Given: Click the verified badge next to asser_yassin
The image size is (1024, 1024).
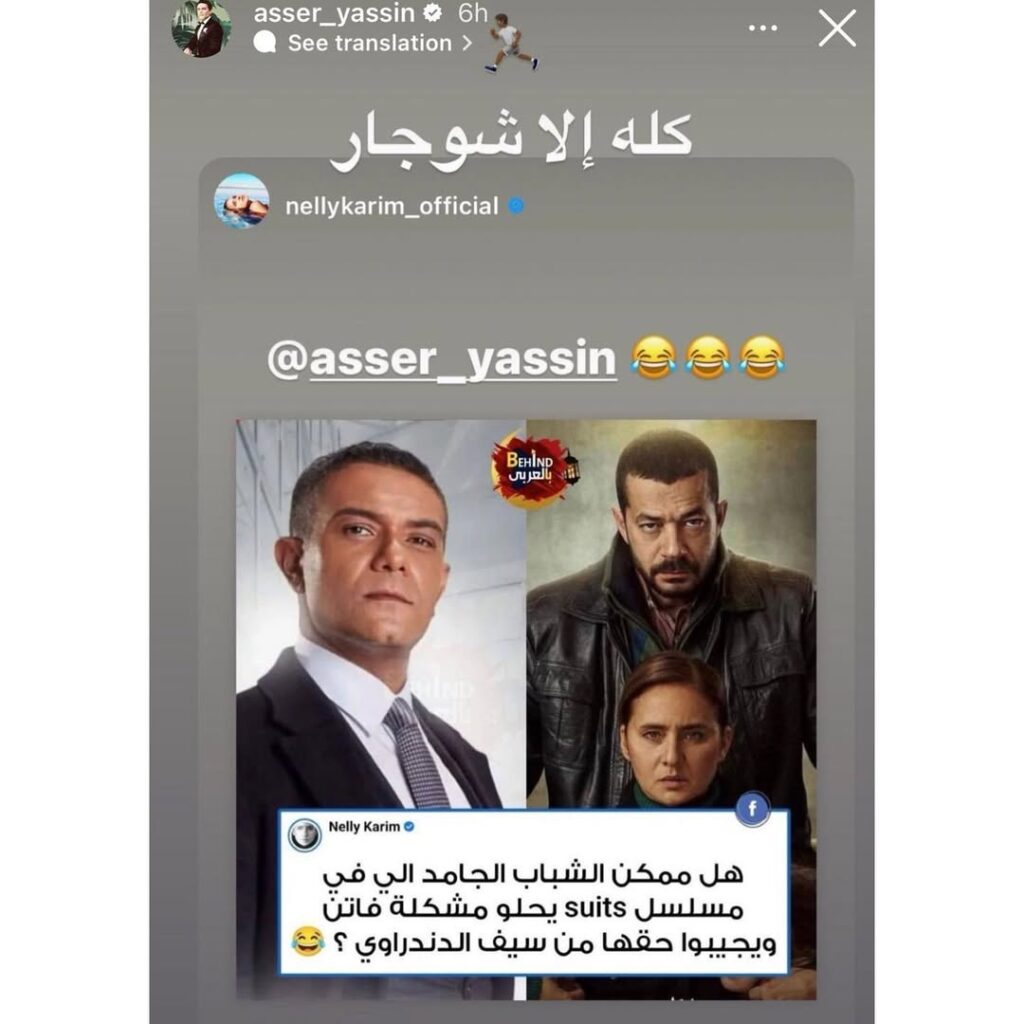Looking at the screenshot, I should pyautogui.click(x=432, y=12).
